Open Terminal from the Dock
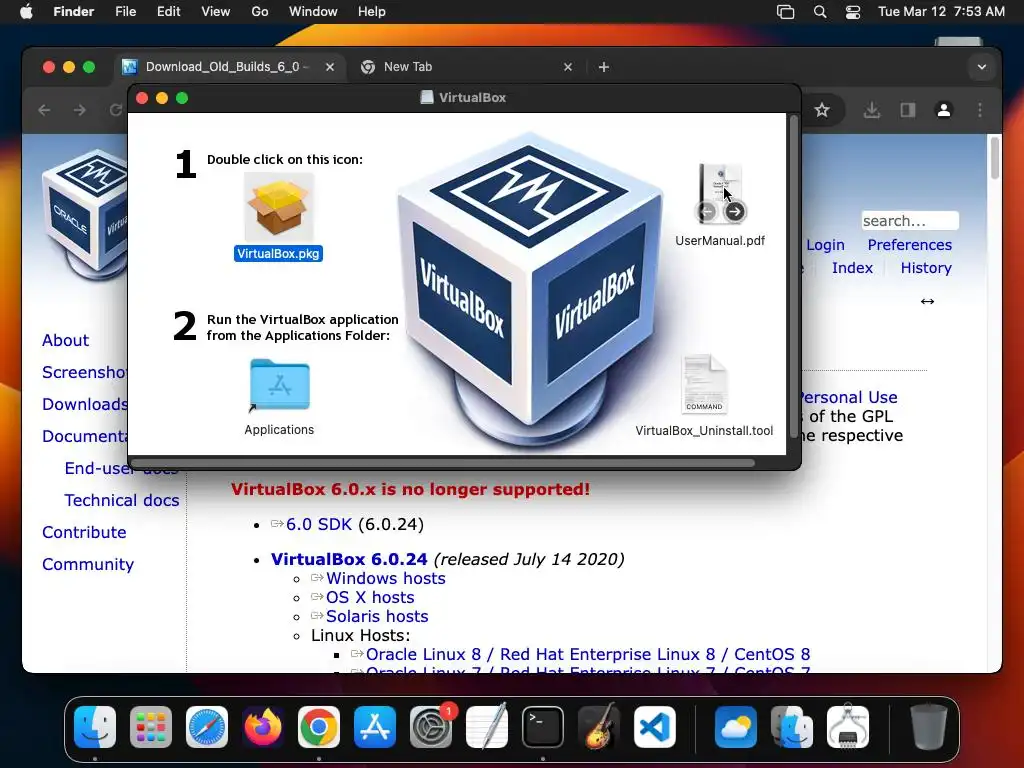This screenshot has height=768, width=1024. (x=543, y=727)
